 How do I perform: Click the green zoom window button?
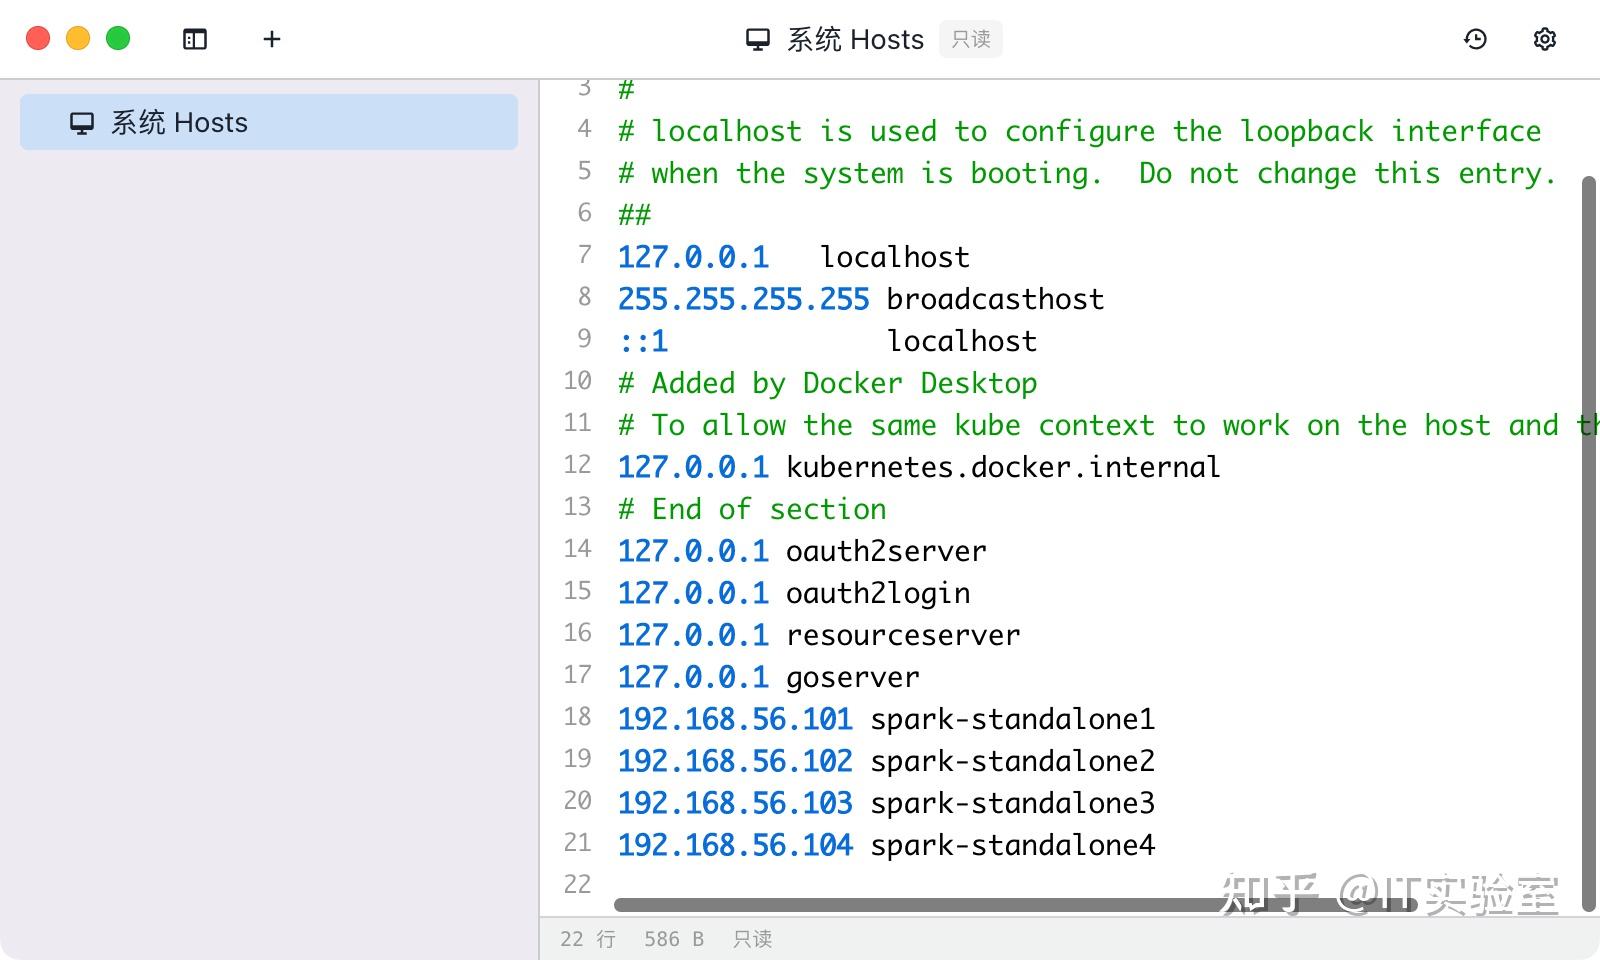(x=117, y=37)
